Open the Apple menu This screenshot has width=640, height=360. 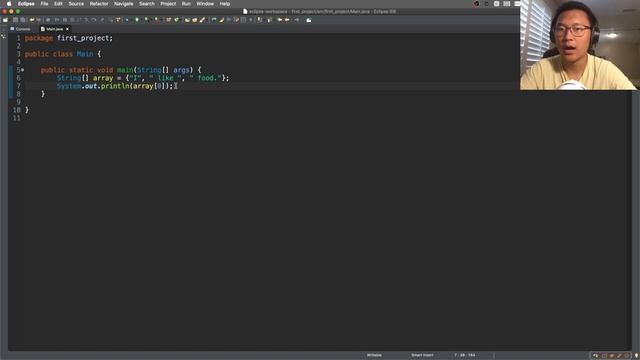coord(9,4)
